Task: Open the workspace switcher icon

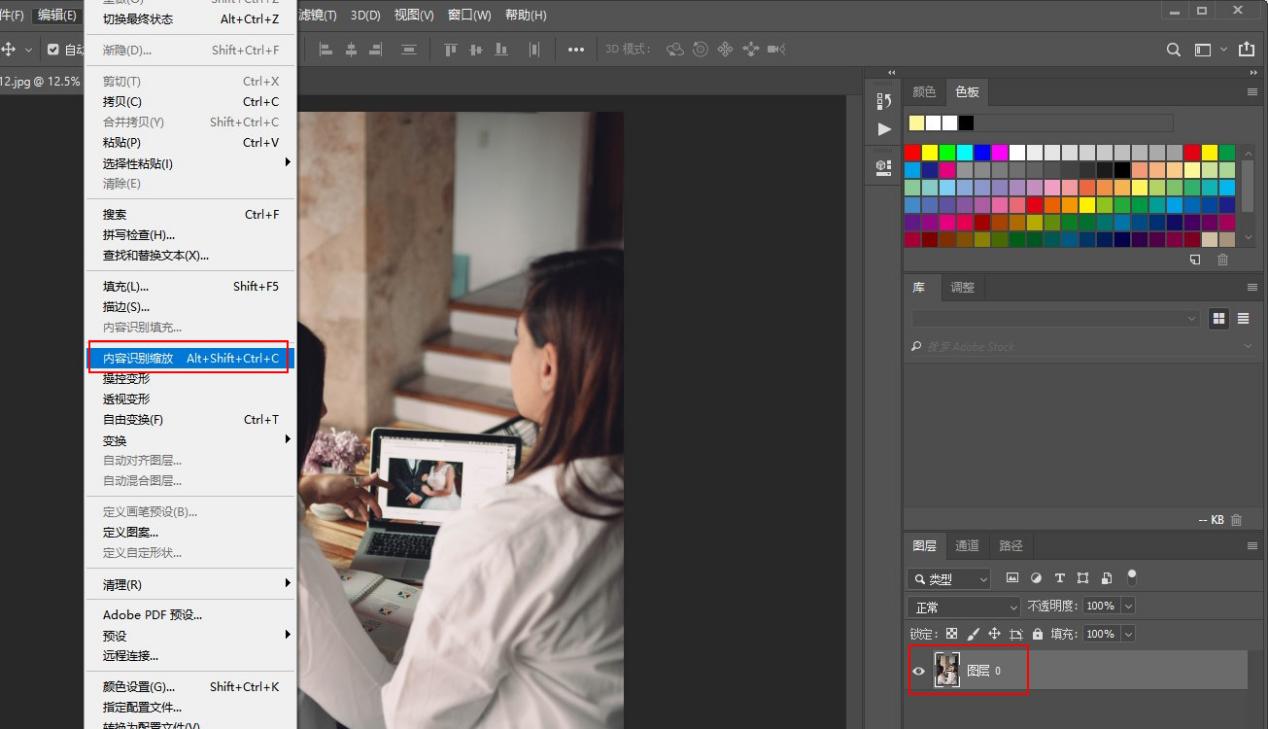Action: [x=1203, y=49]
